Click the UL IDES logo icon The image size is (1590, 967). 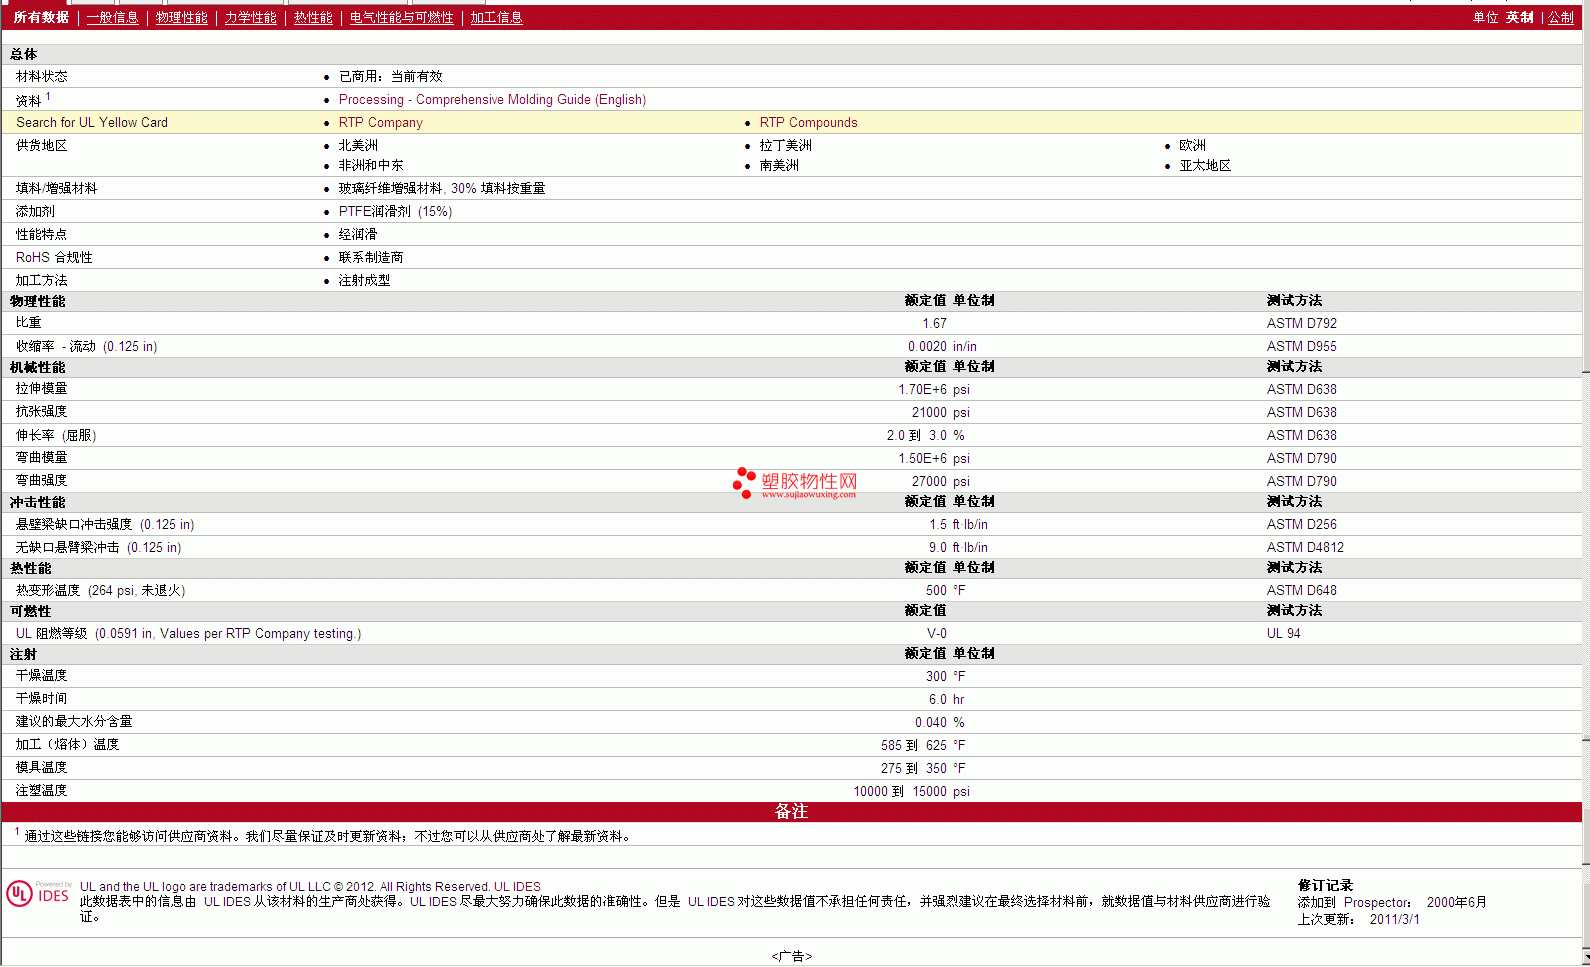pos(39,893)
